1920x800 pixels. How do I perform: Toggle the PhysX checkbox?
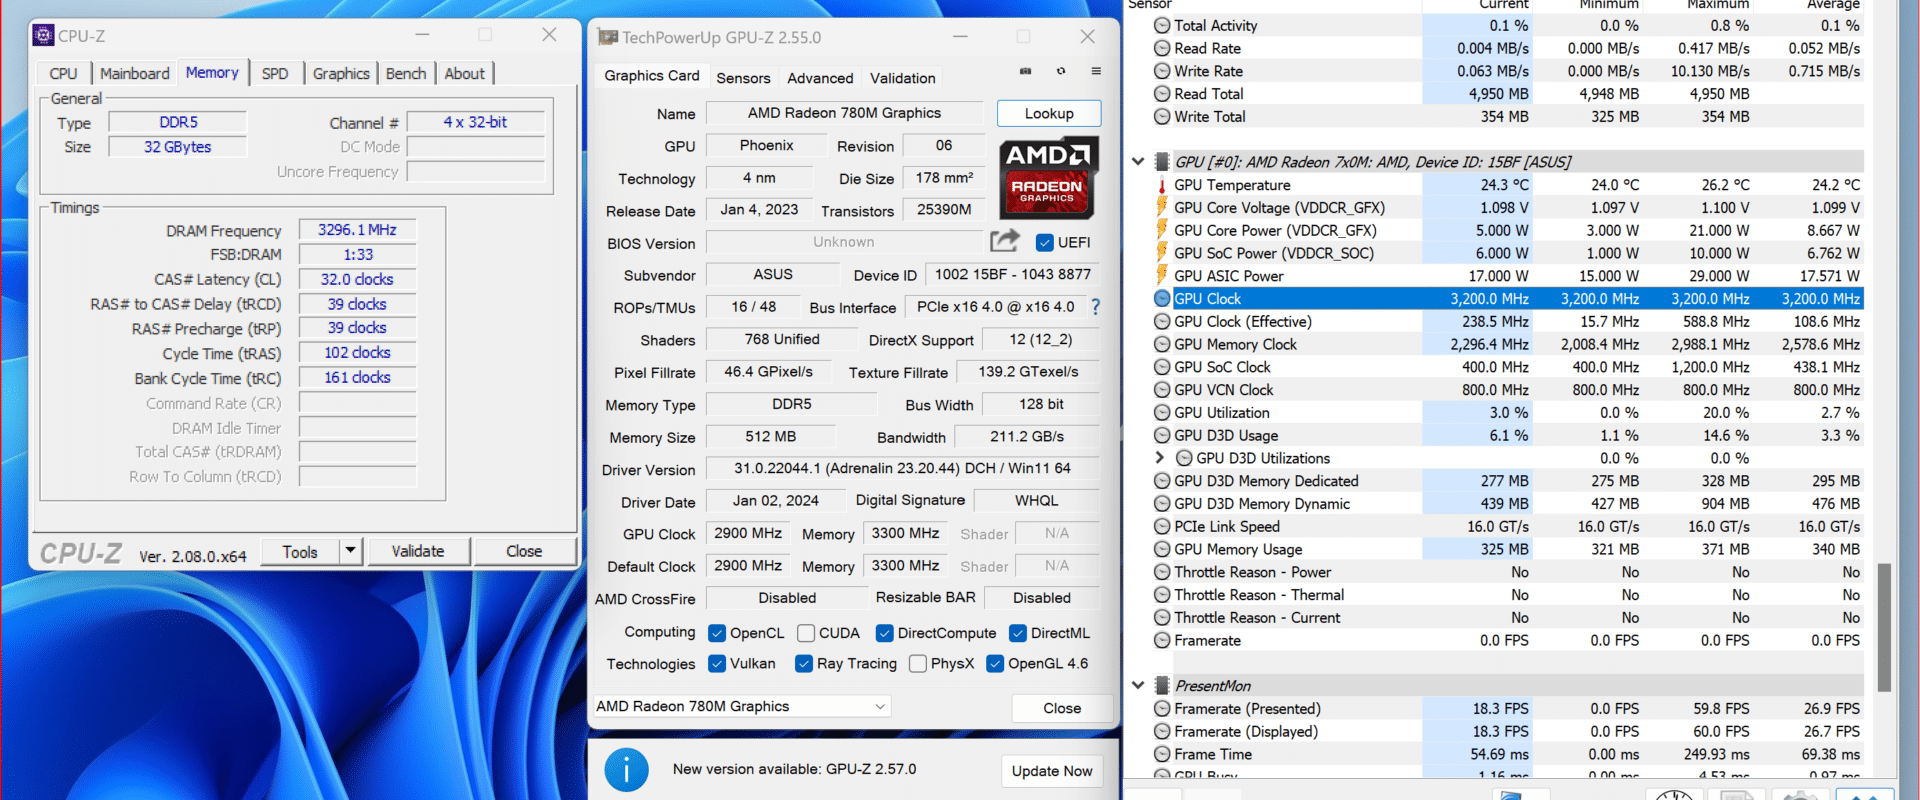point(918,663)
